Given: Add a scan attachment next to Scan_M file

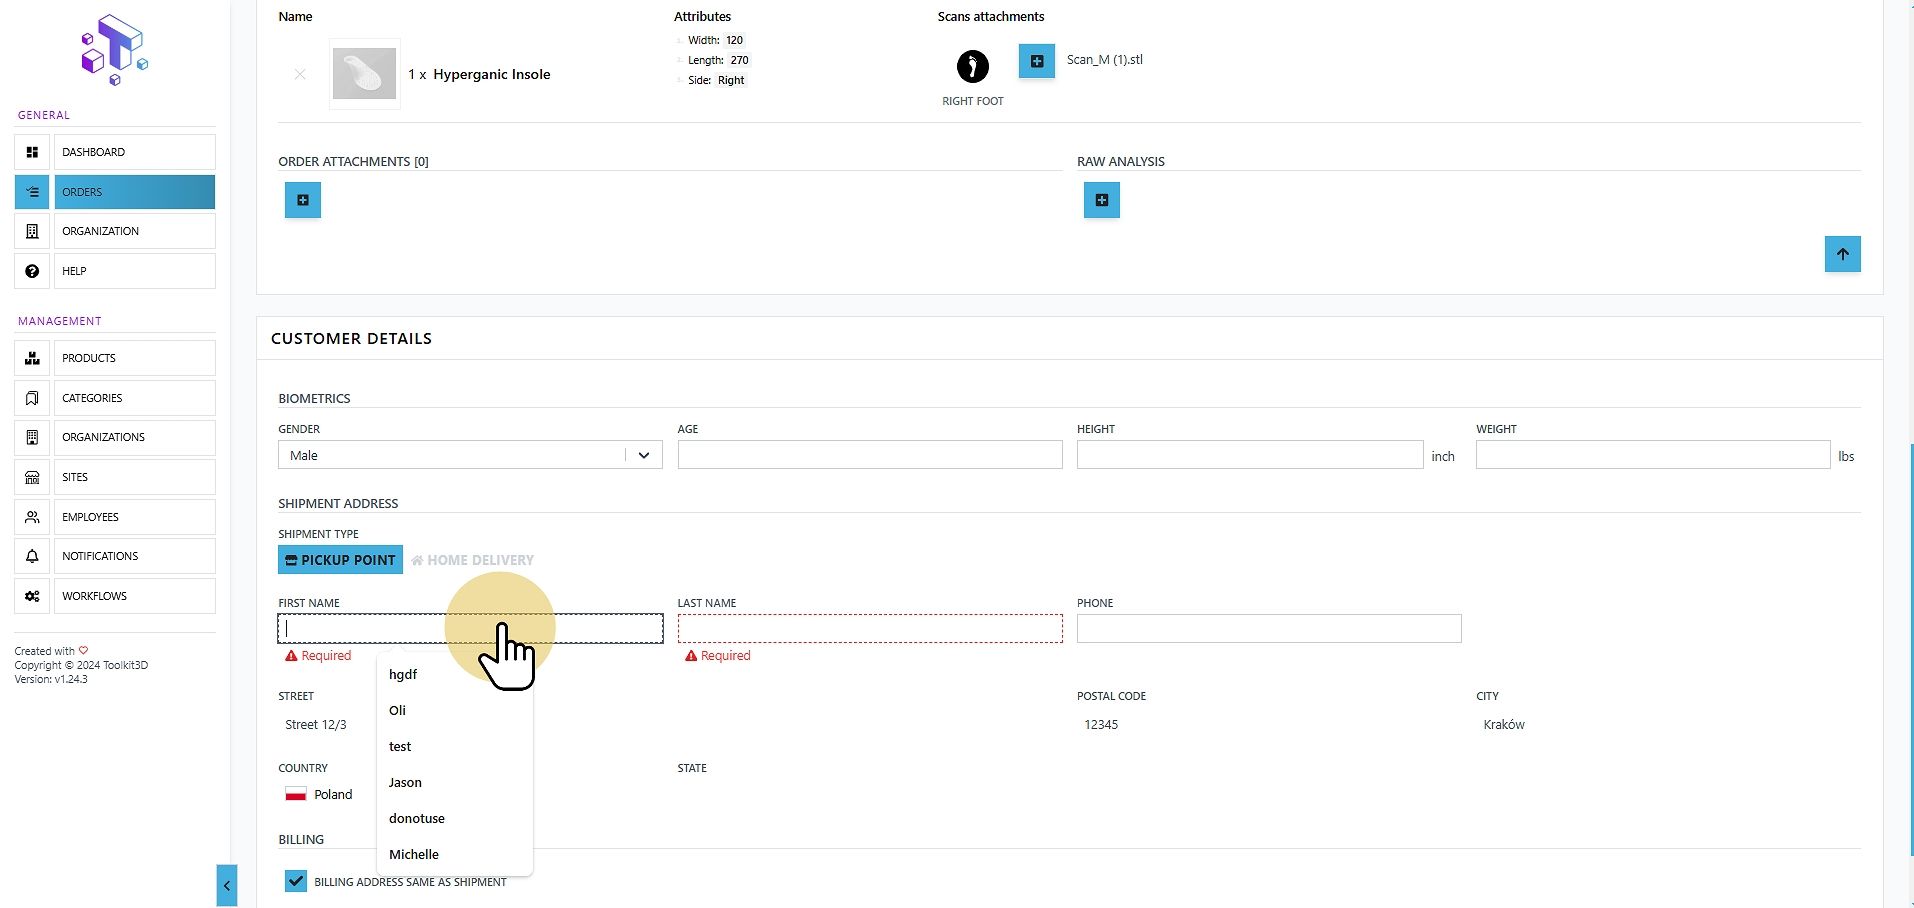Looking at the screenshot, I should [x=1037, y=61].
